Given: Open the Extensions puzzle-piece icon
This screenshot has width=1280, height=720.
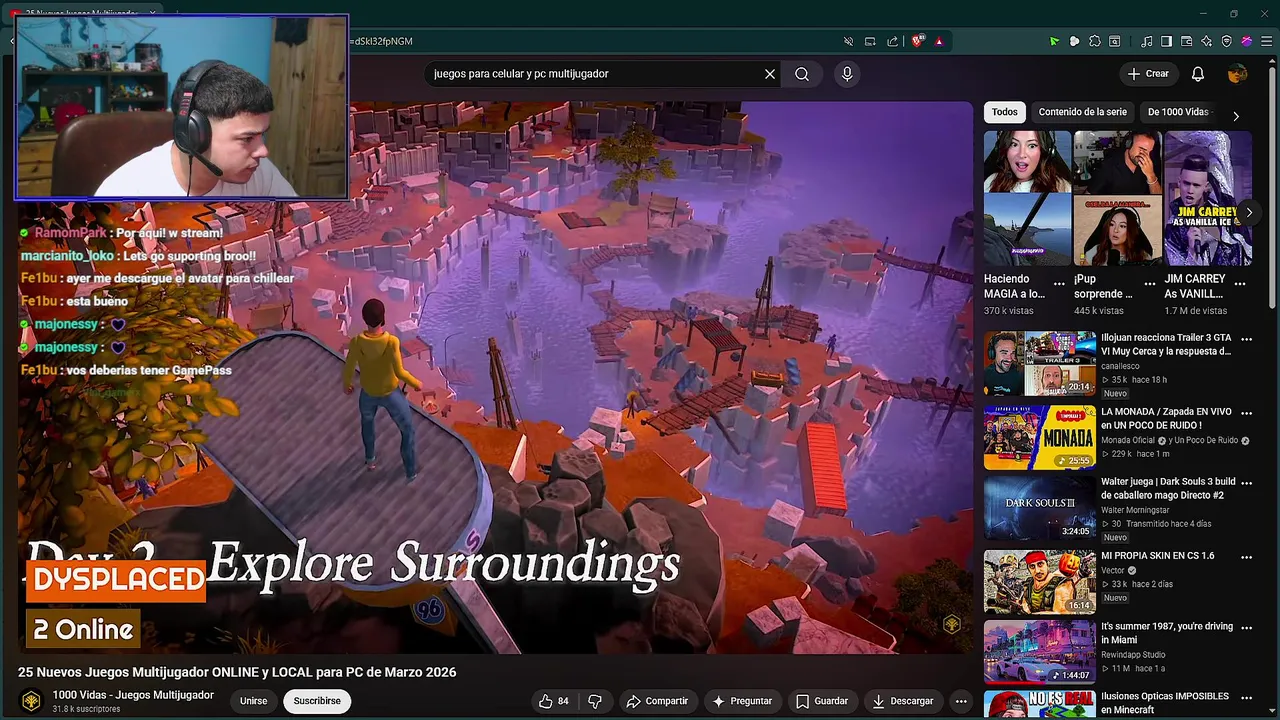Looking at the screenshot, I should tap(1095, 41).
